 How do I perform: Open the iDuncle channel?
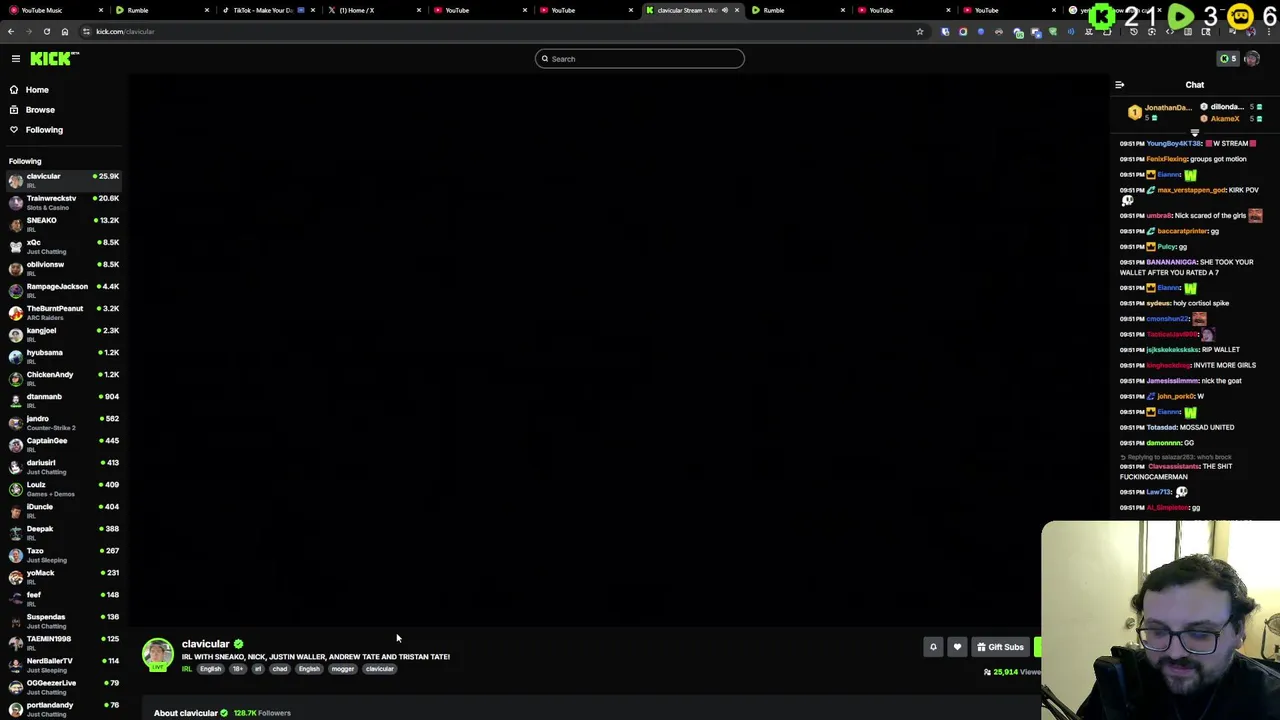(x=64, y=510)
